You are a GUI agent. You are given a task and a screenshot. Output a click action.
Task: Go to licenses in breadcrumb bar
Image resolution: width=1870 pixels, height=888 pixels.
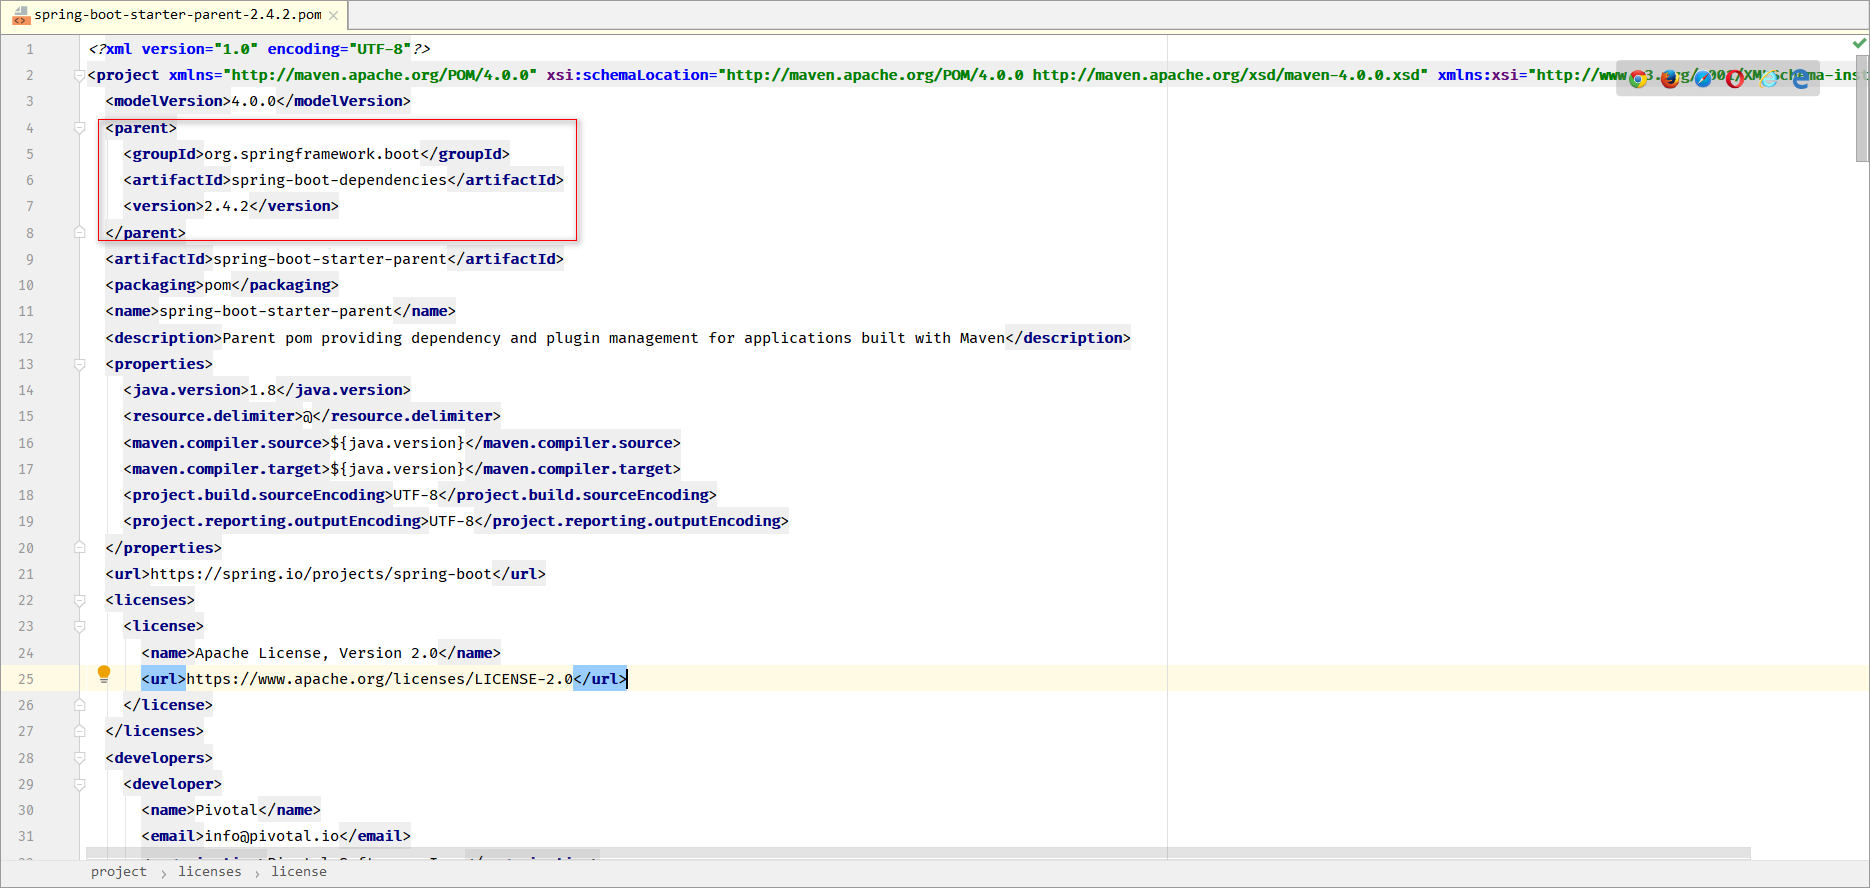(x=210, y=872)
